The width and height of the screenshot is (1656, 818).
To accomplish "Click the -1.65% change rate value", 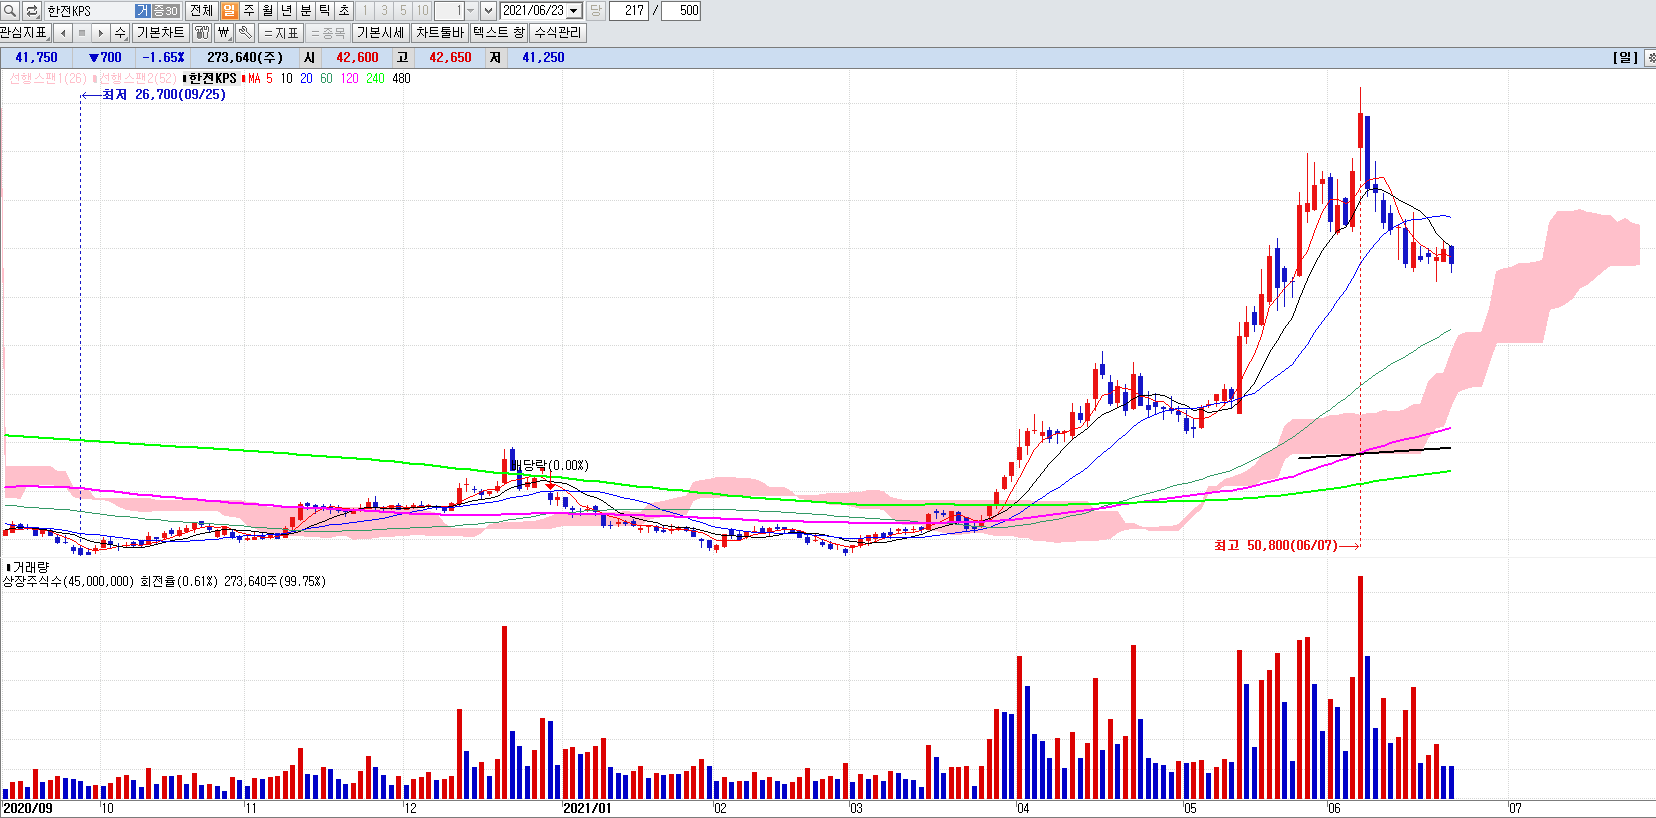I will tap(163, 58).
